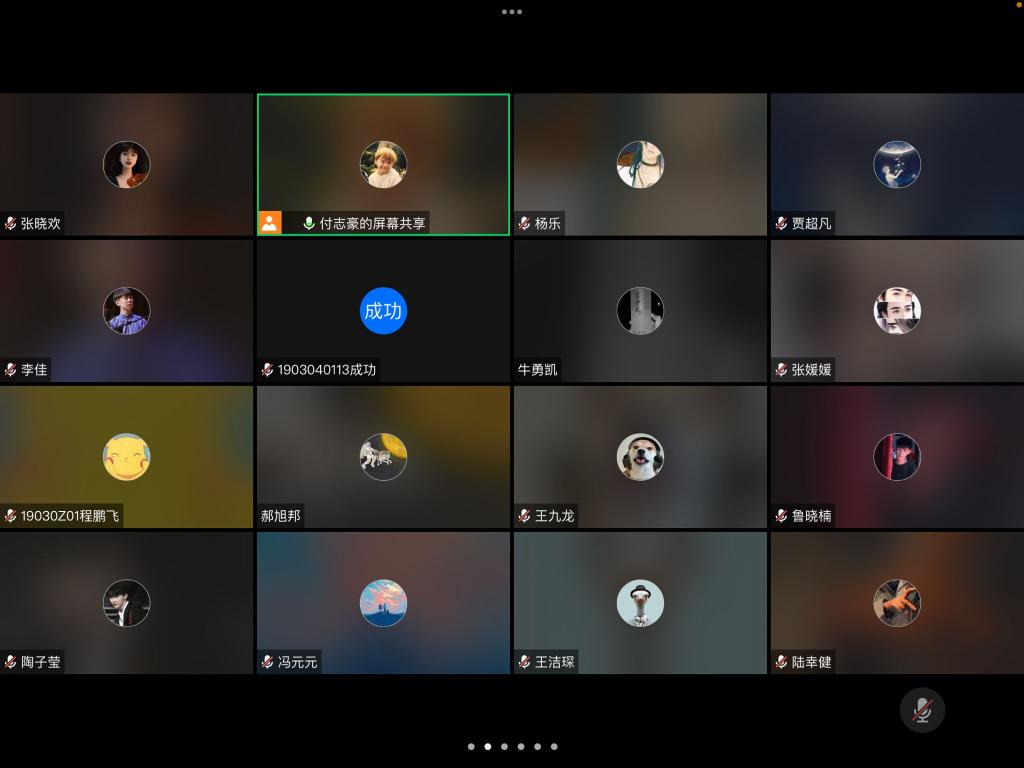Click the orange screen share presenter icon
The height and width of the screenshot is (768, 1024).
[x=270, y=223]
